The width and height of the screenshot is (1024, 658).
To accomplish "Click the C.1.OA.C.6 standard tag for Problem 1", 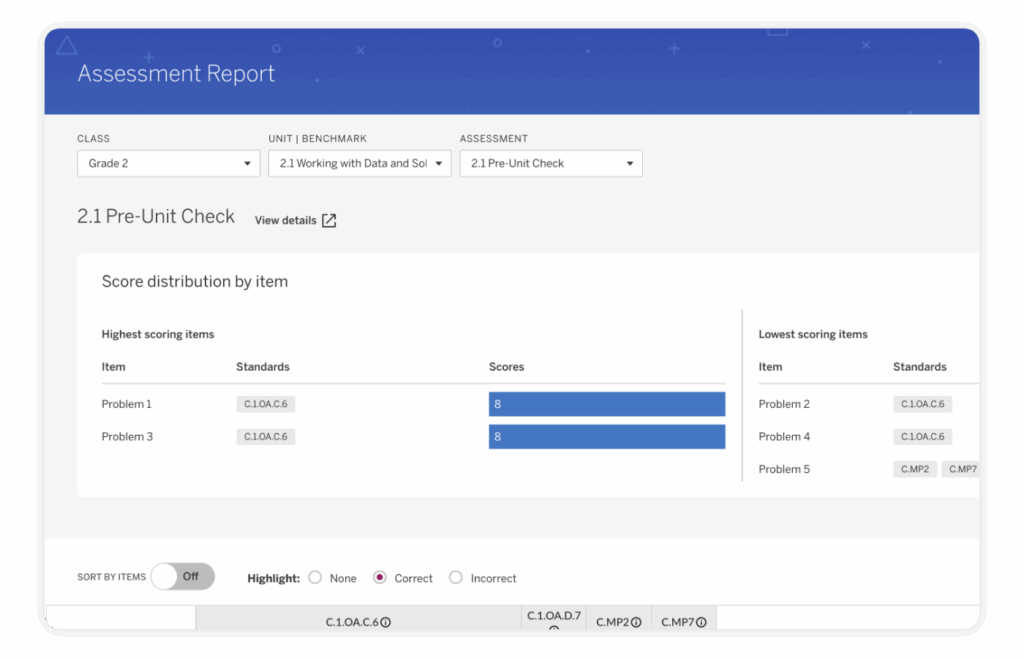I will (x=265, y=404).
